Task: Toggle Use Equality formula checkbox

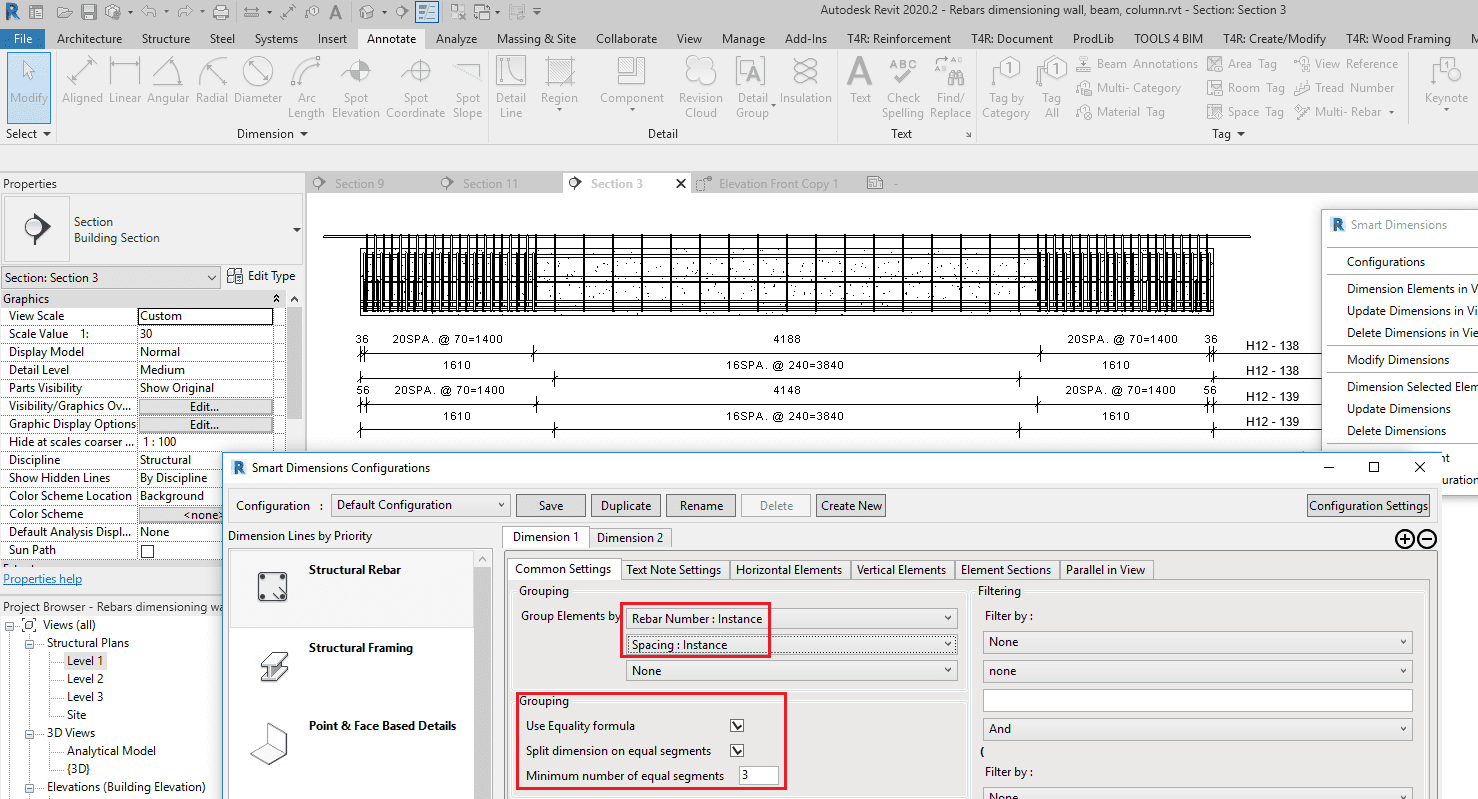Action: pyautogui.click(x=737, y=726)
